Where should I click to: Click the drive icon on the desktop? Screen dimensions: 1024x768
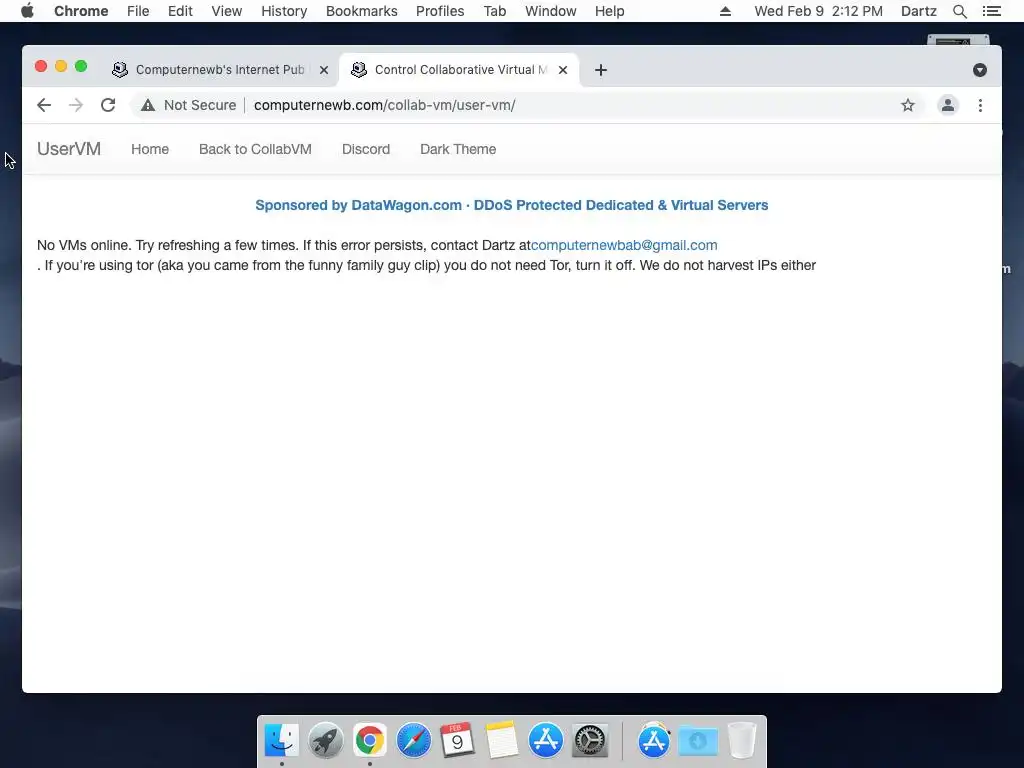click(x=958, y=40)
